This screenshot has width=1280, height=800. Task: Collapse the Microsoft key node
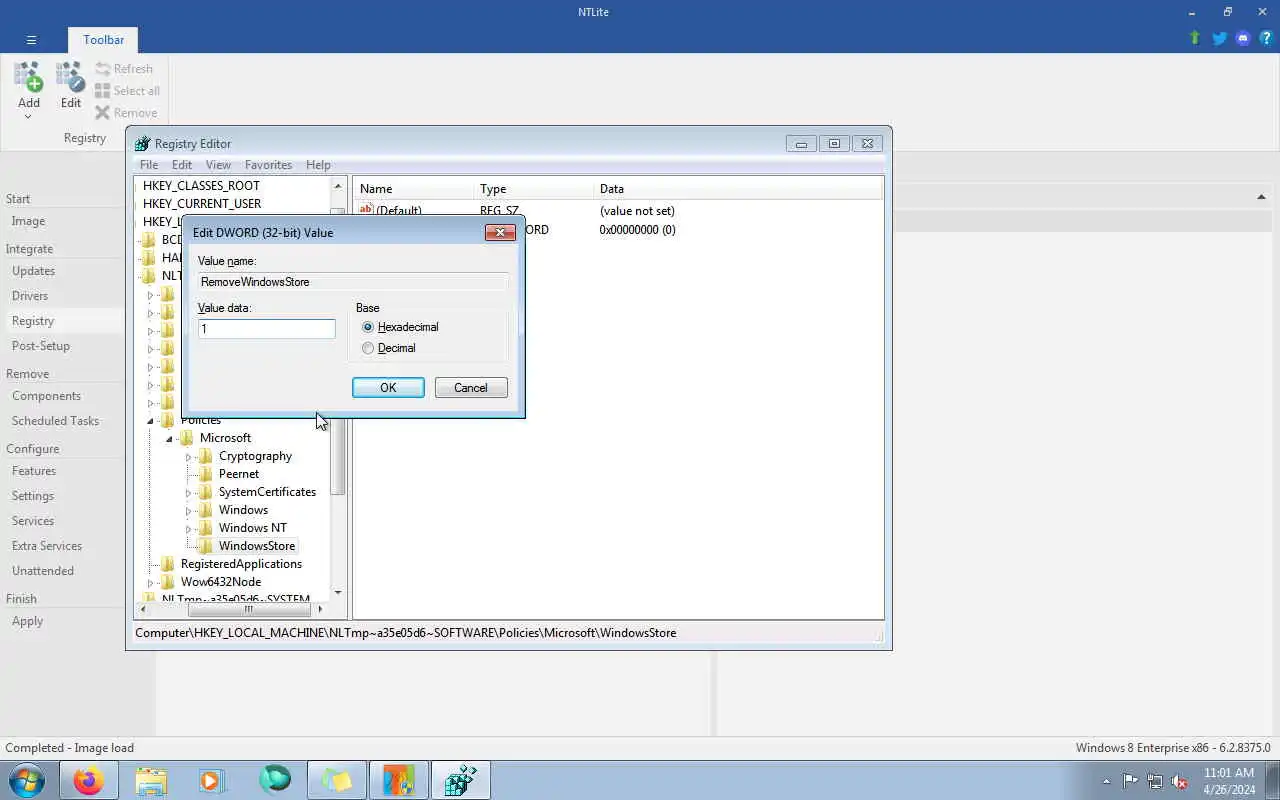[x=169, y=439]
